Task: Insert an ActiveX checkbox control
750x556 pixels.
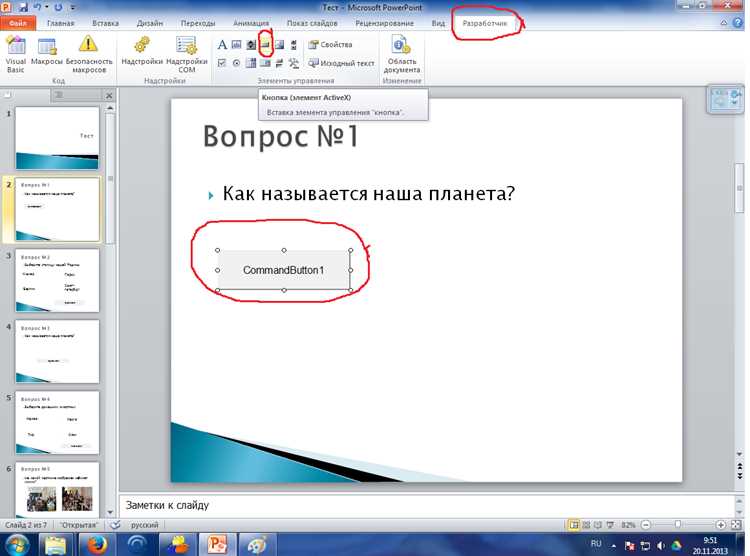Action: (222, 63)
